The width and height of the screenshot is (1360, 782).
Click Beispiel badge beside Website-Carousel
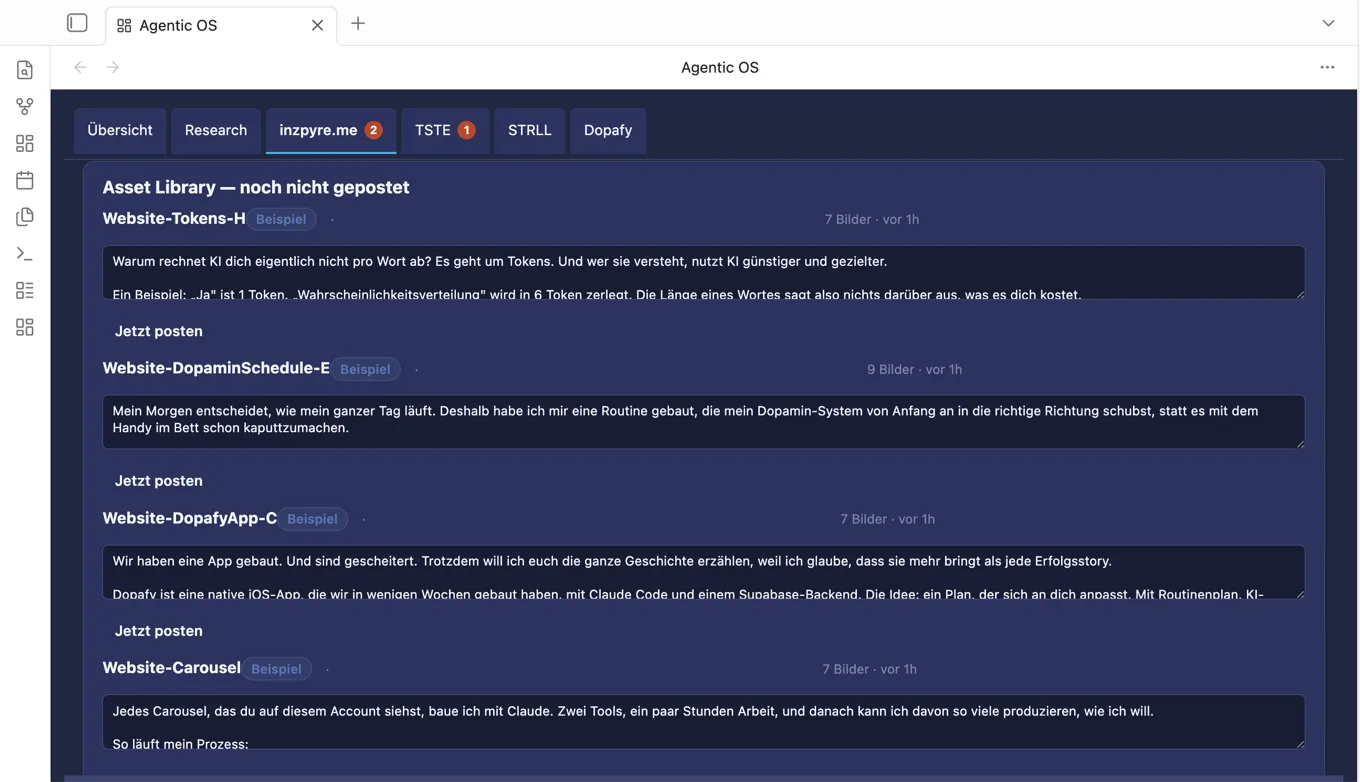[276, 669]
